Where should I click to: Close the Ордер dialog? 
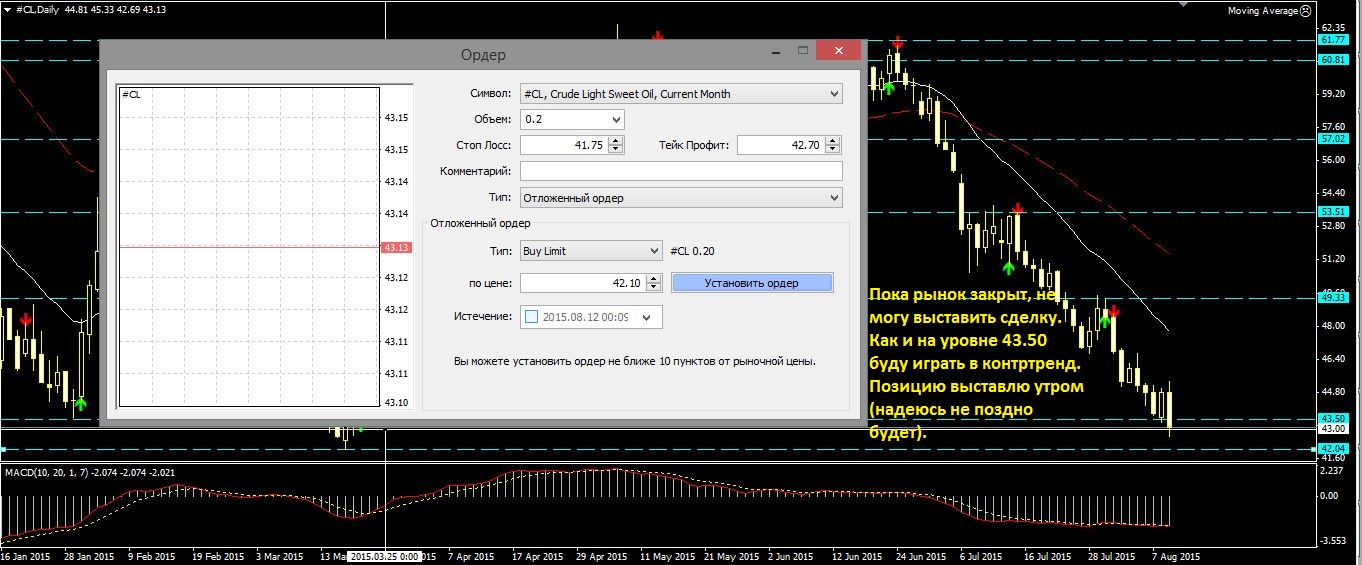click(838, 50)
